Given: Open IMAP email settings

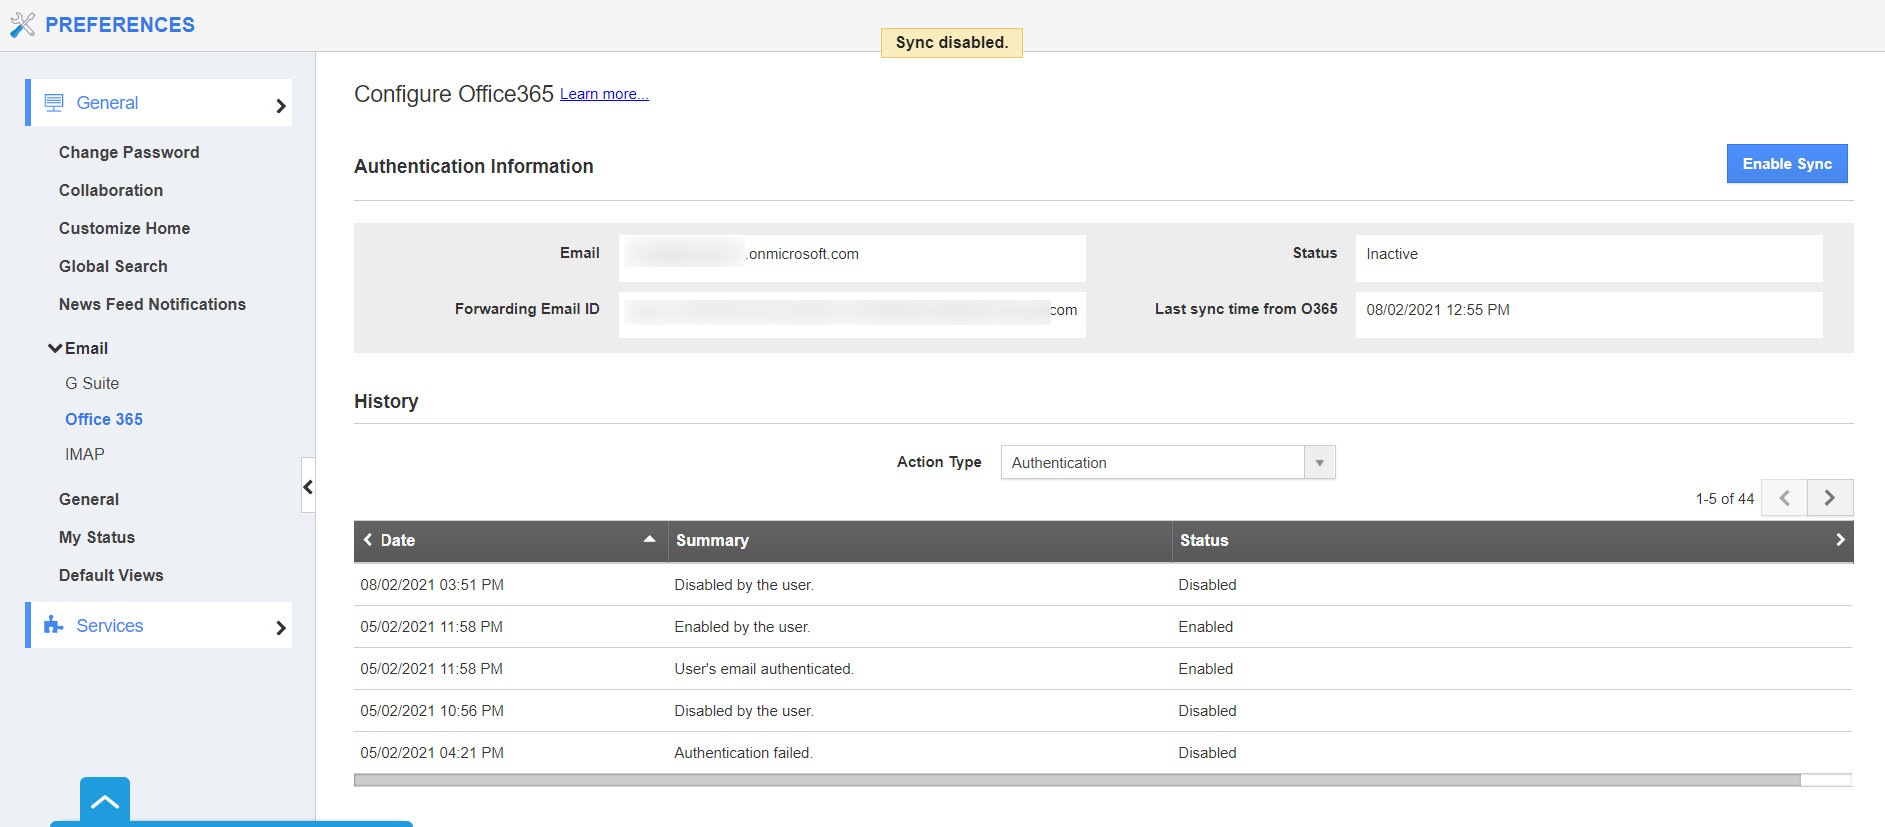Looking at the screenshot, I should click(x=85, y=454).
